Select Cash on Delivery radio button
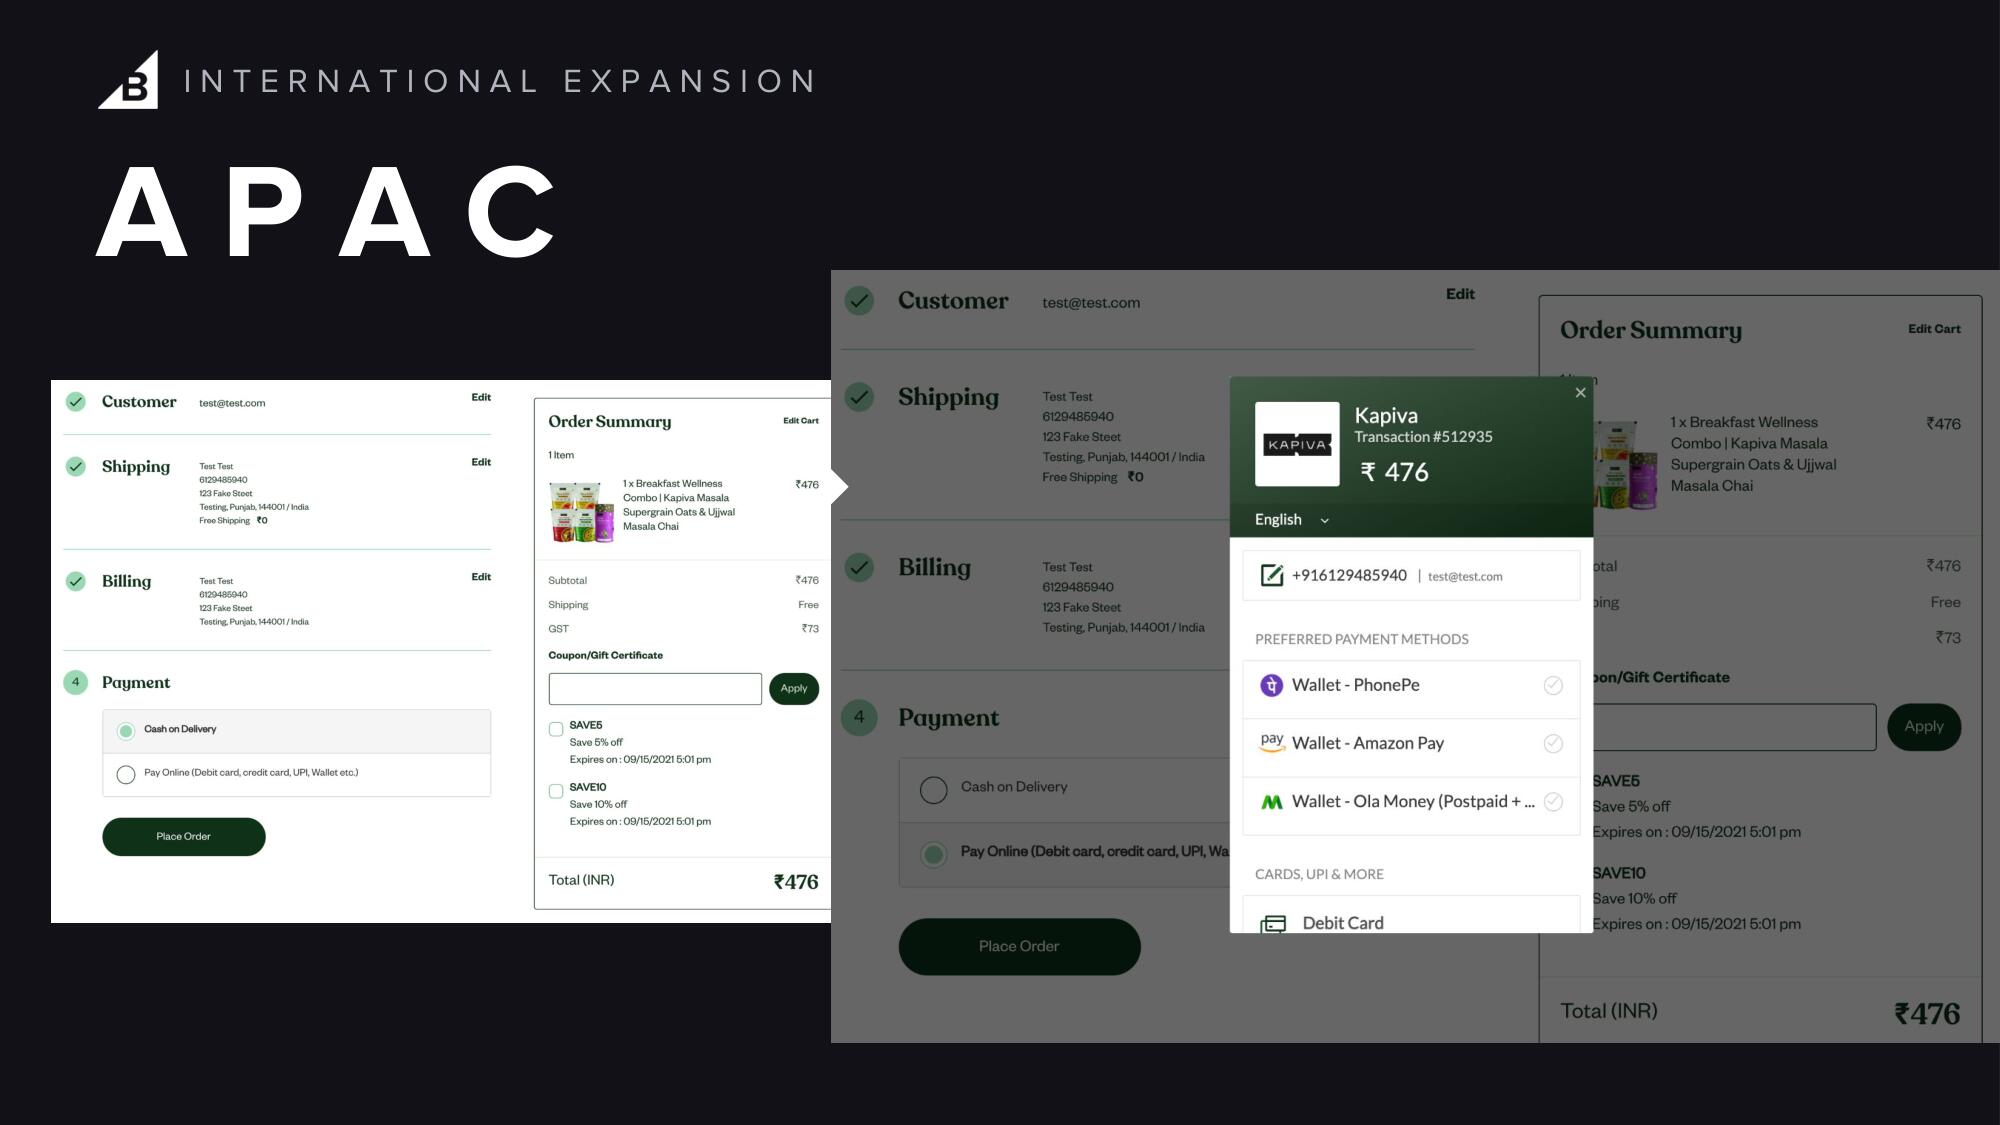The width and height of the screenshot is (2000, 1125). tap(935, 786)
